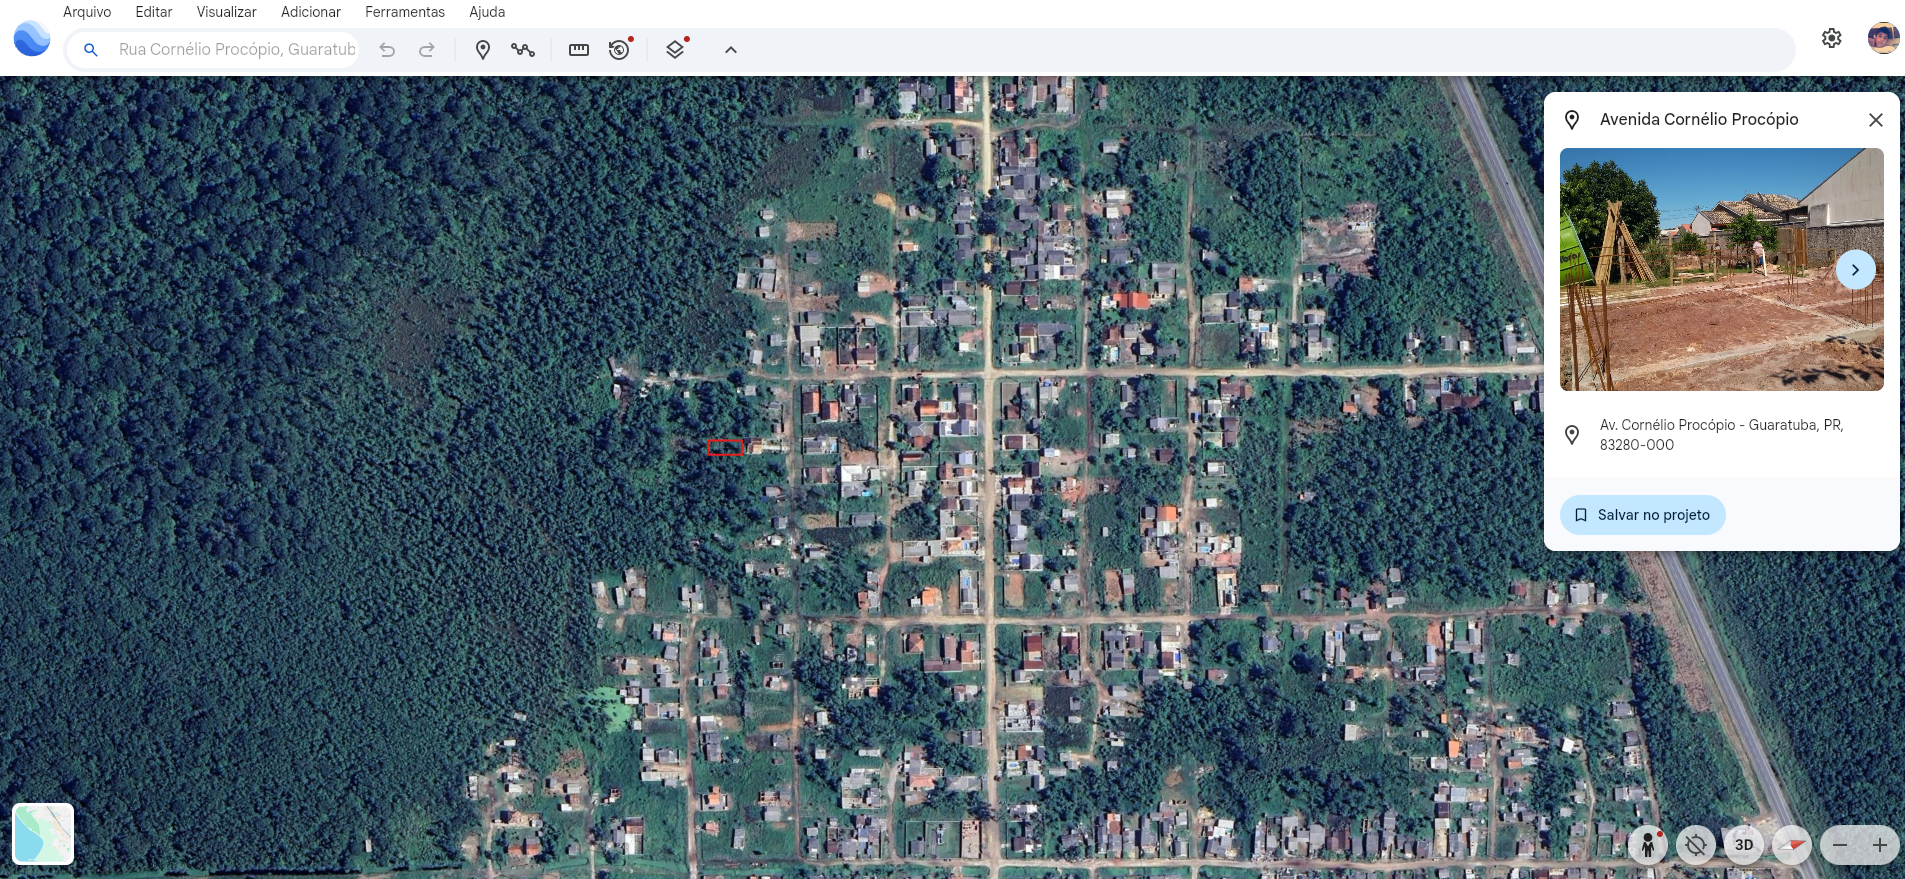Select the draw path or polygon tool
The height and width of the screenshot is (879, 1905).
523,49
